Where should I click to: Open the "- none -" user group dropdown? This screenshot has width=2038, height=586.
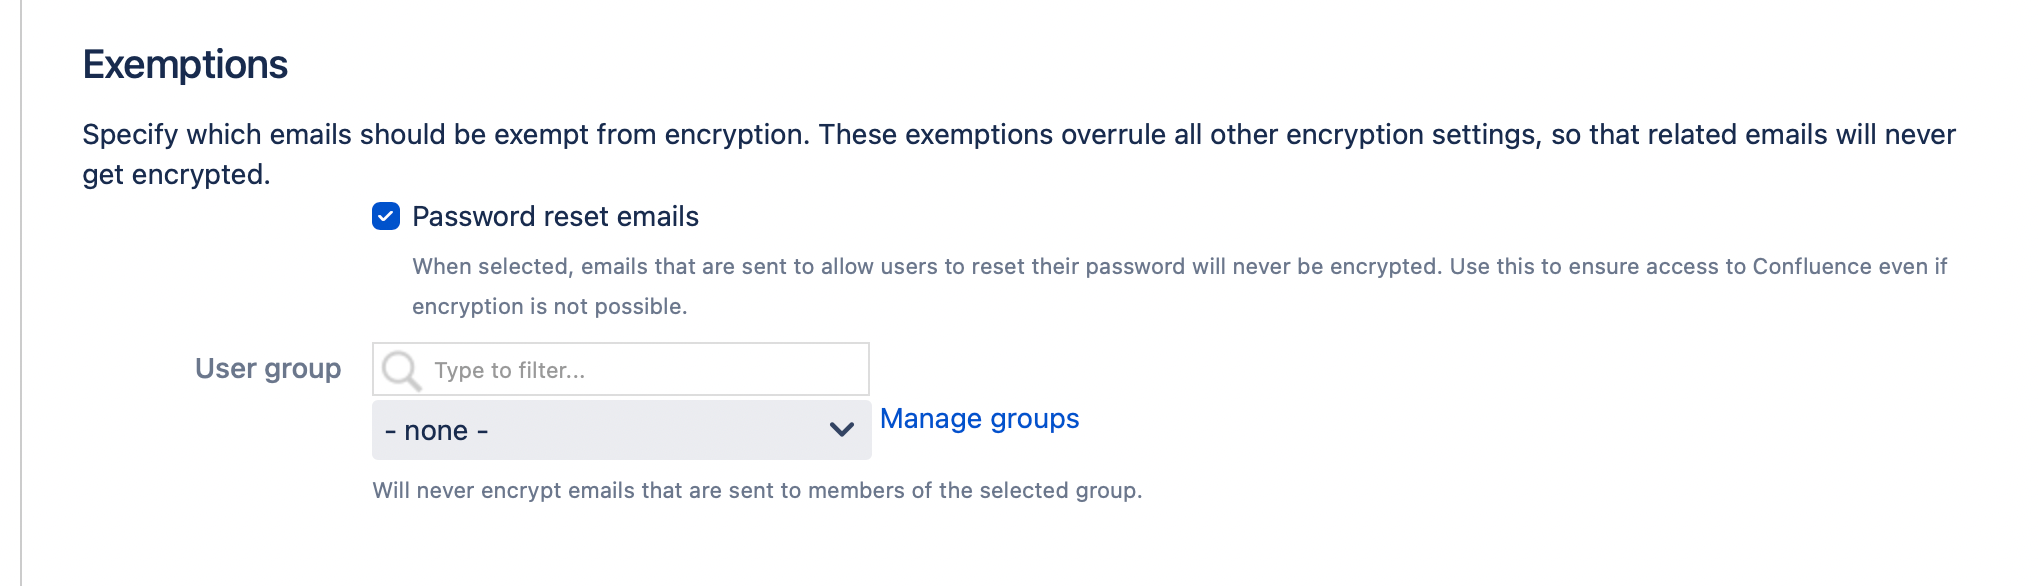[620, 430]
